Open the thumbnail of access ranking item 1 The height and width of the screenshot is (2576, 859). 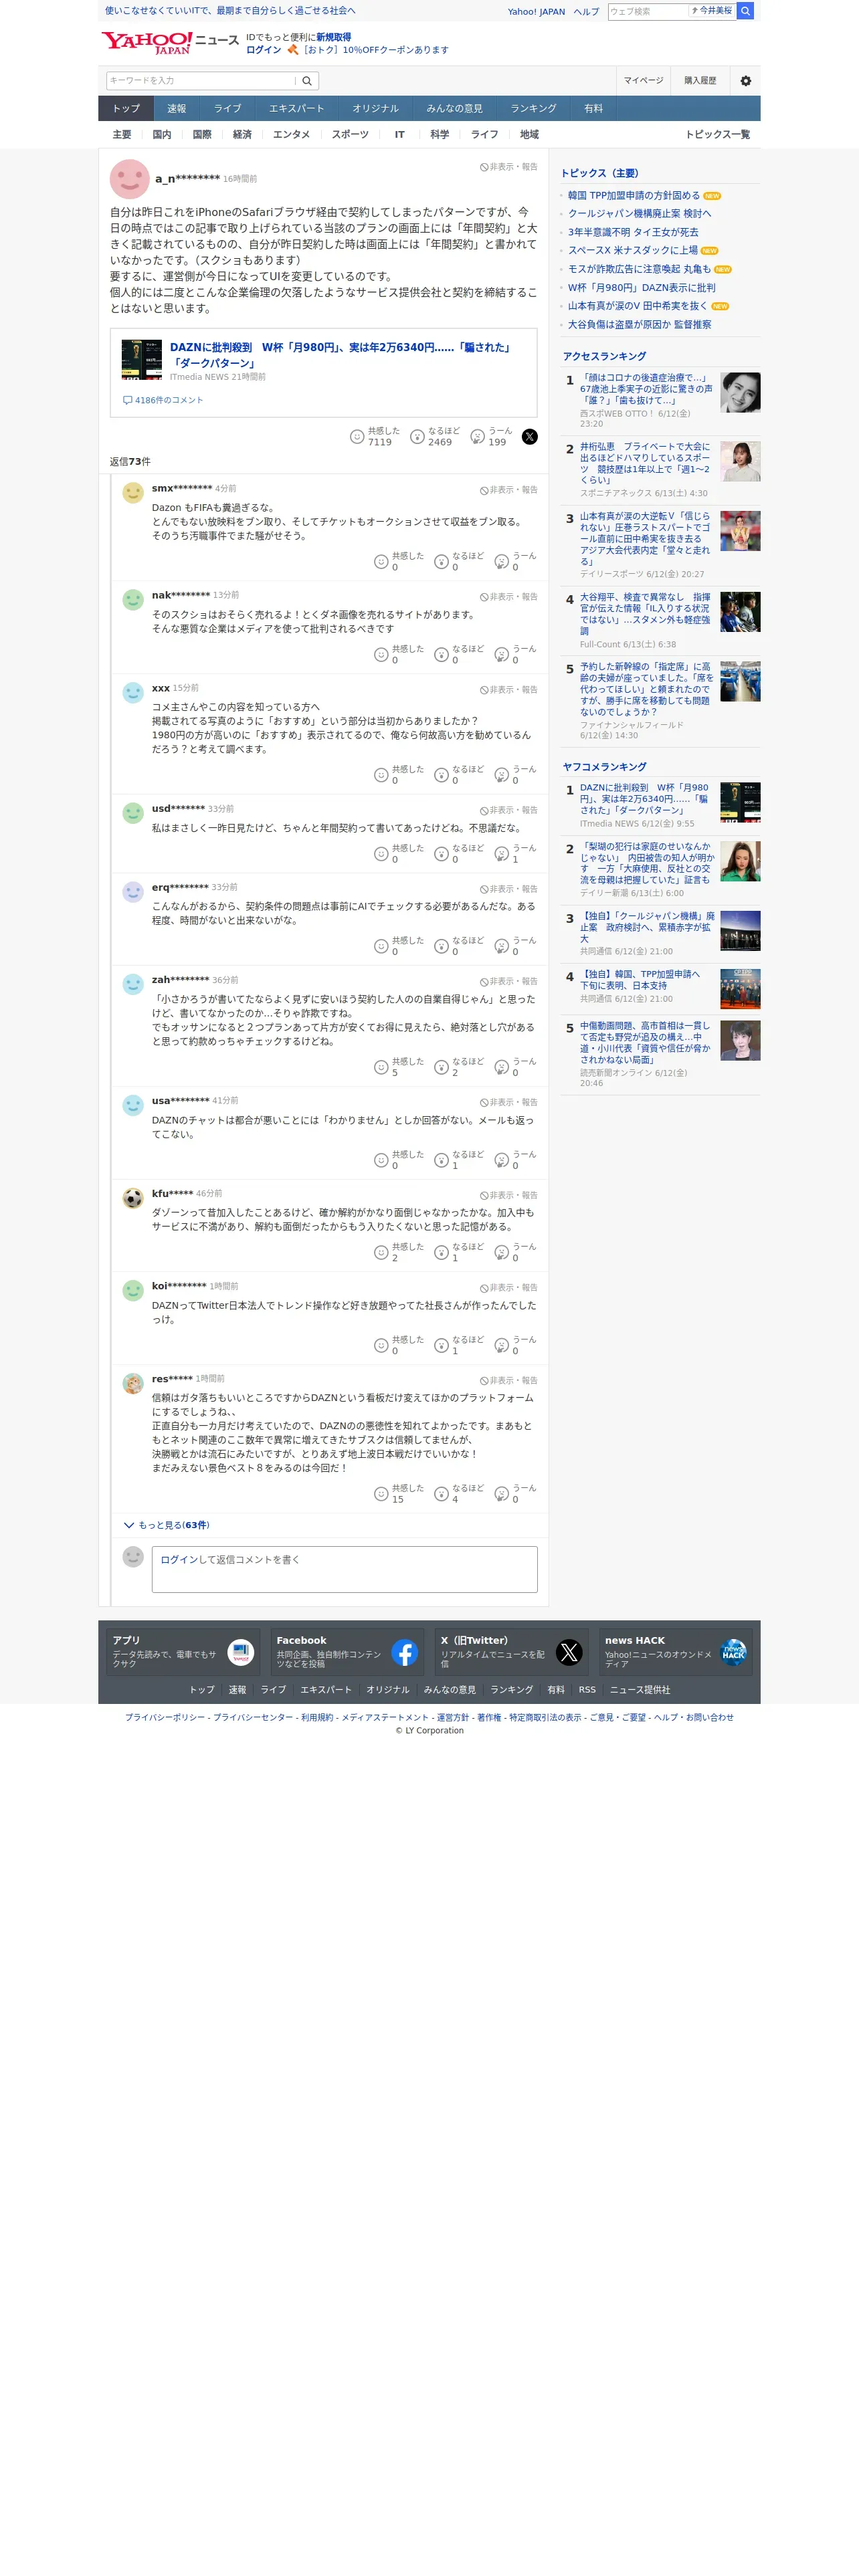[740, 392]
